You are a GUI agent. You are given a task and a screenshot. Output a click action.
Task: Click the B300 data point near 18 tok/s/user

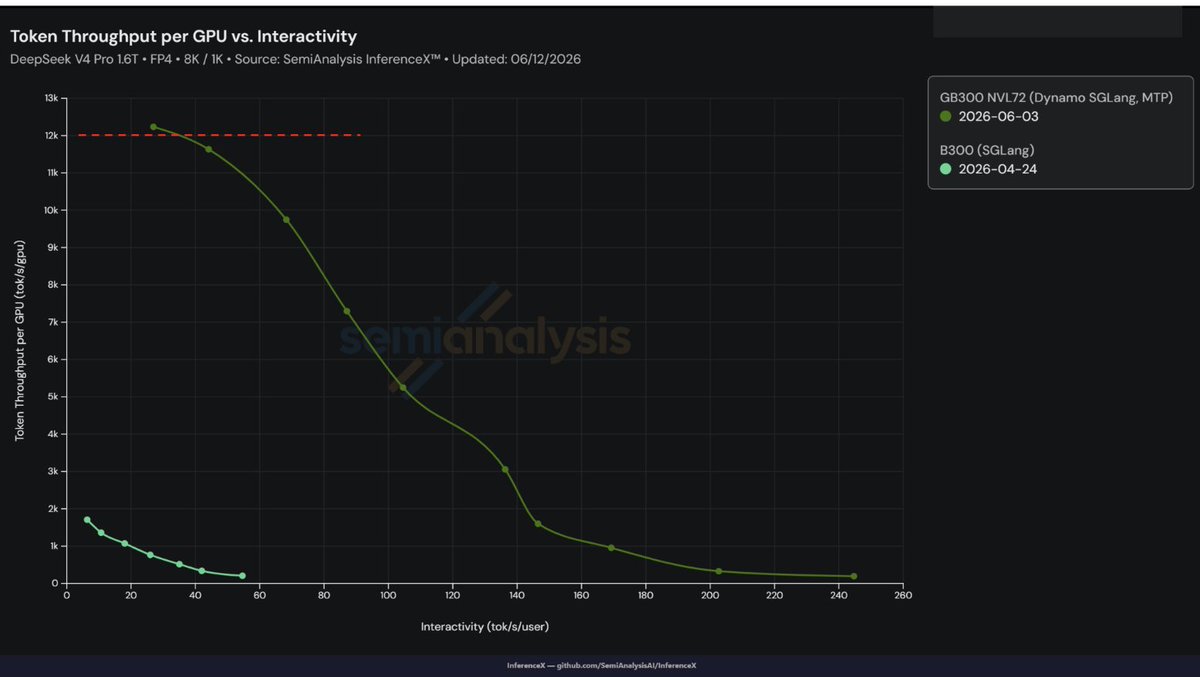pos(125,543)
